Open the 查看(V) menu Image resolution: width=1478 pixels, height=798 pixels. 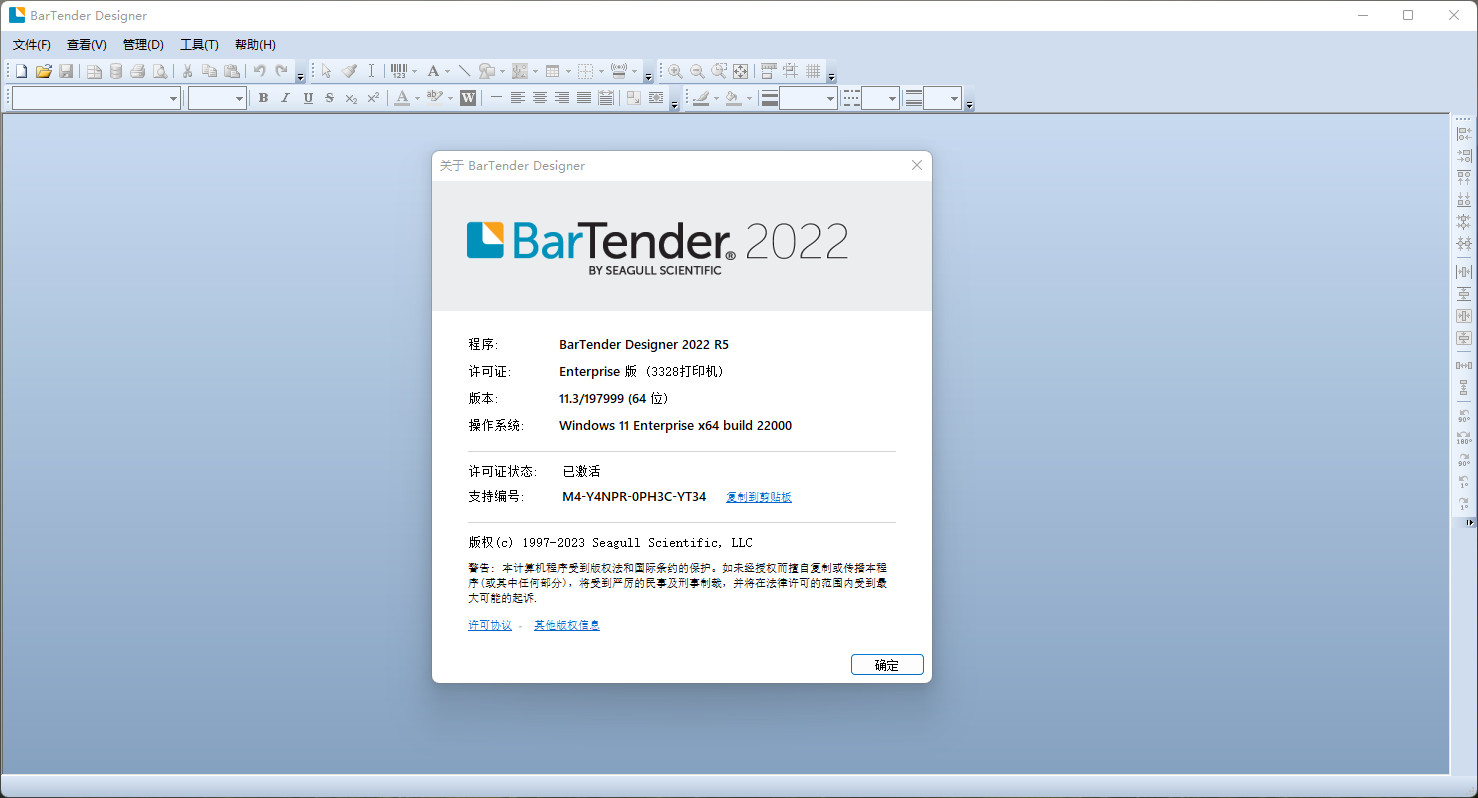[87, 45]
